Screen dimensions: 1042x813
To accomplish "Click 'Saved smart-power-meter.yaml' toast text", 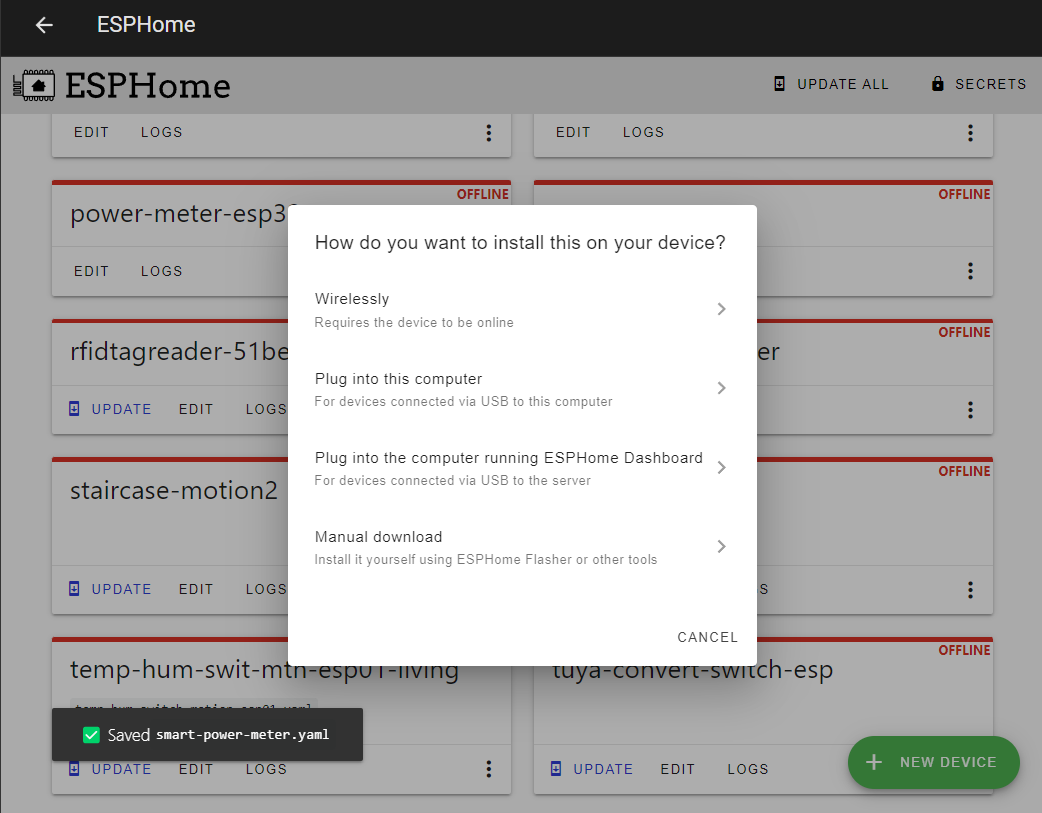I will (x=218, y=735).
